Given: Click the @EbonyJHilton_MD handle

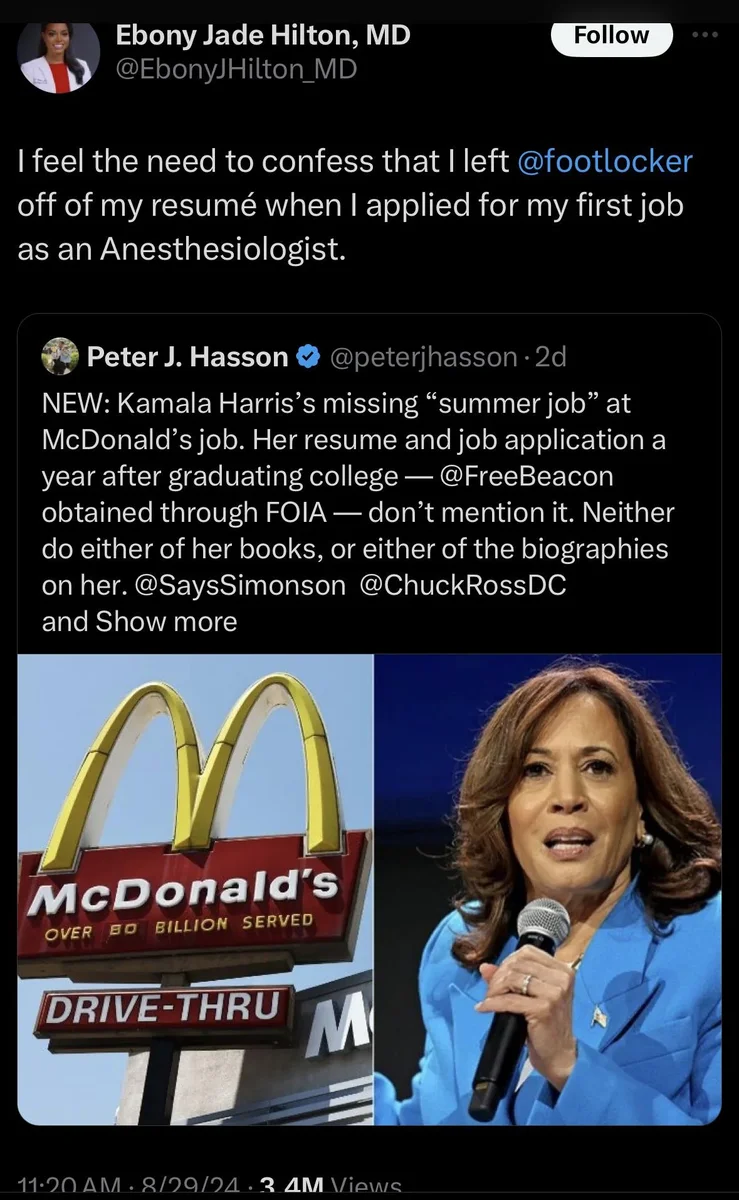Looking at the screenshot, I should click(x=237, y=68).
